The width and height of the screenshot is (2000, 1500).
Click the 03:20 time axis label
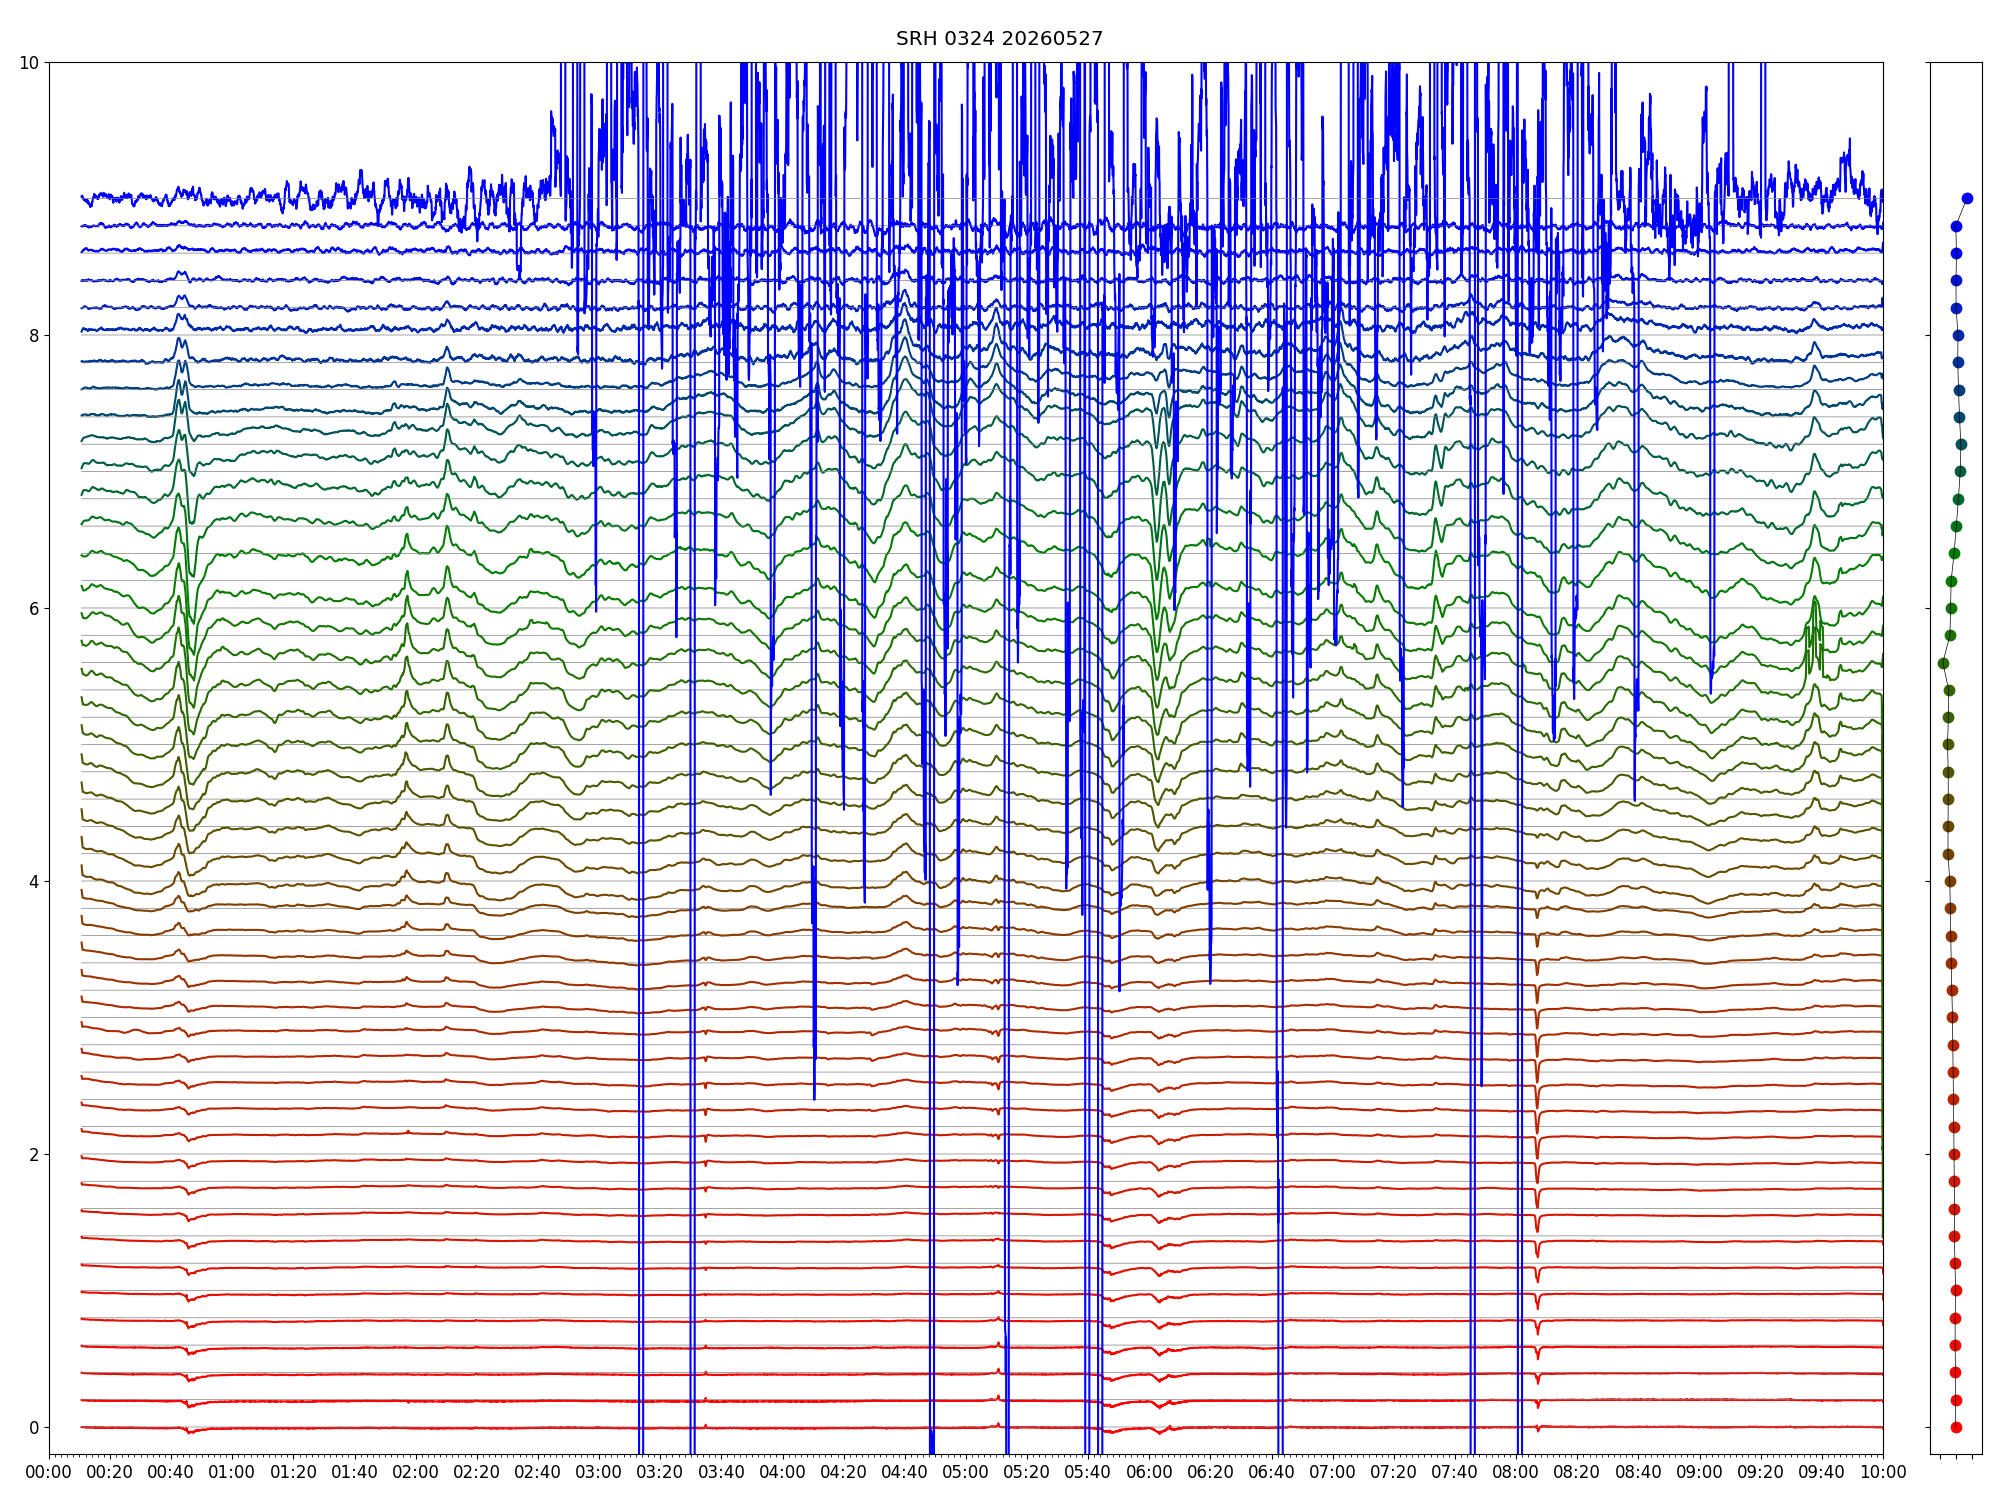(660, 1473)
